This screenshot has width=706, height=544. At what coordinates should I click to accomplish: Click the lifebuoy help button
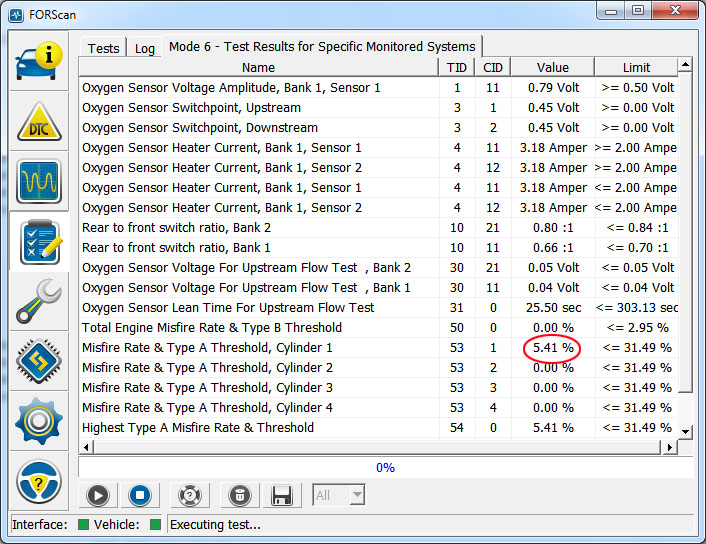(x=190, y=495)
